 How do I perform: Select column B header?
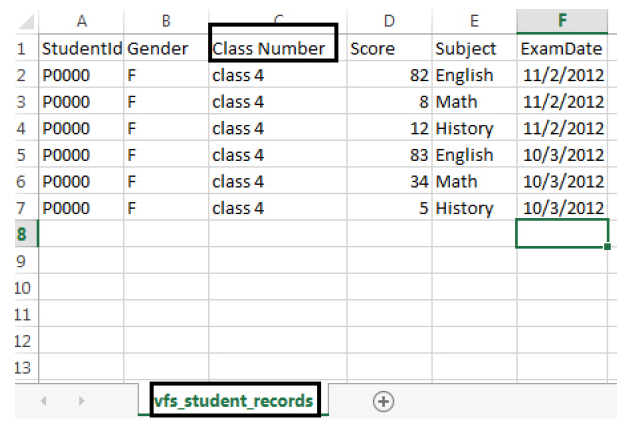(x=165, y=20)
